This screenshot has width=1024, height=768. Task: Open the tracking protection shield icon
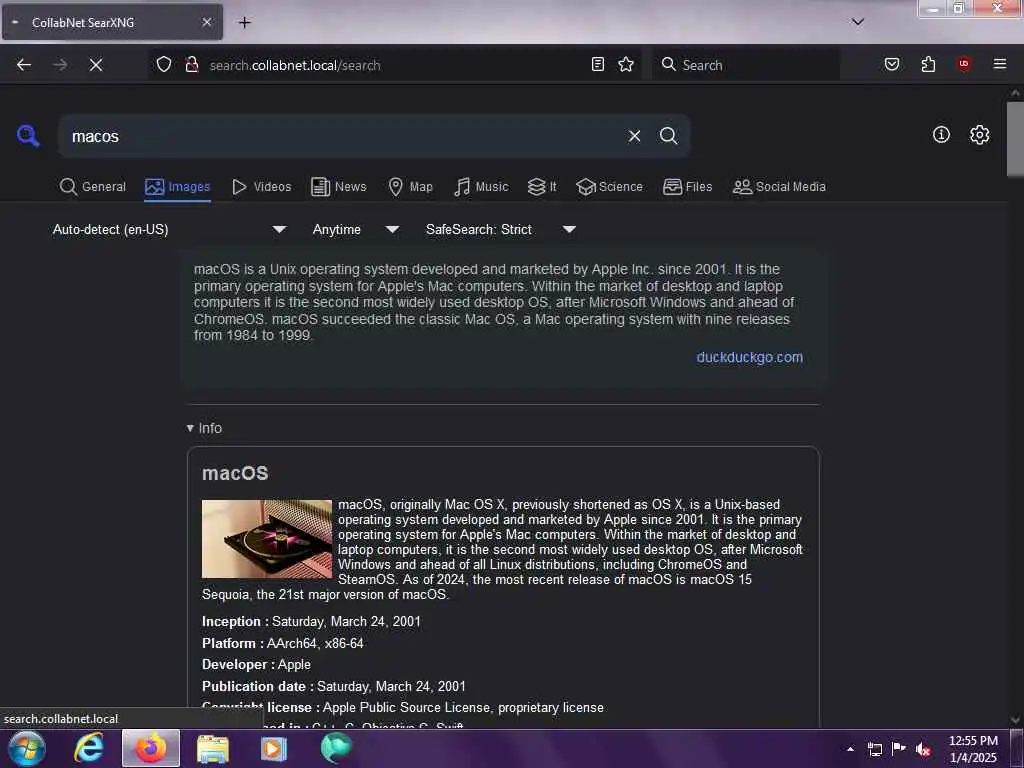(164, 65)
